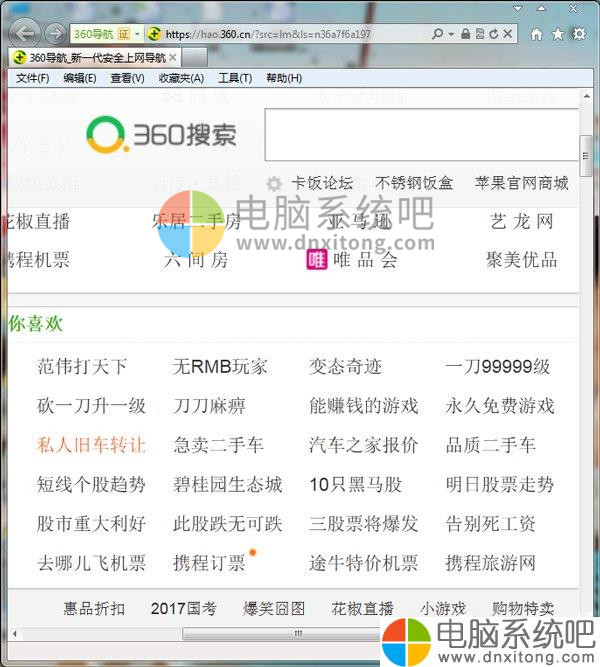This screenshot has height=667, width=600.
Task: Open the 艺龙网 link
Action: click(522, 222)
